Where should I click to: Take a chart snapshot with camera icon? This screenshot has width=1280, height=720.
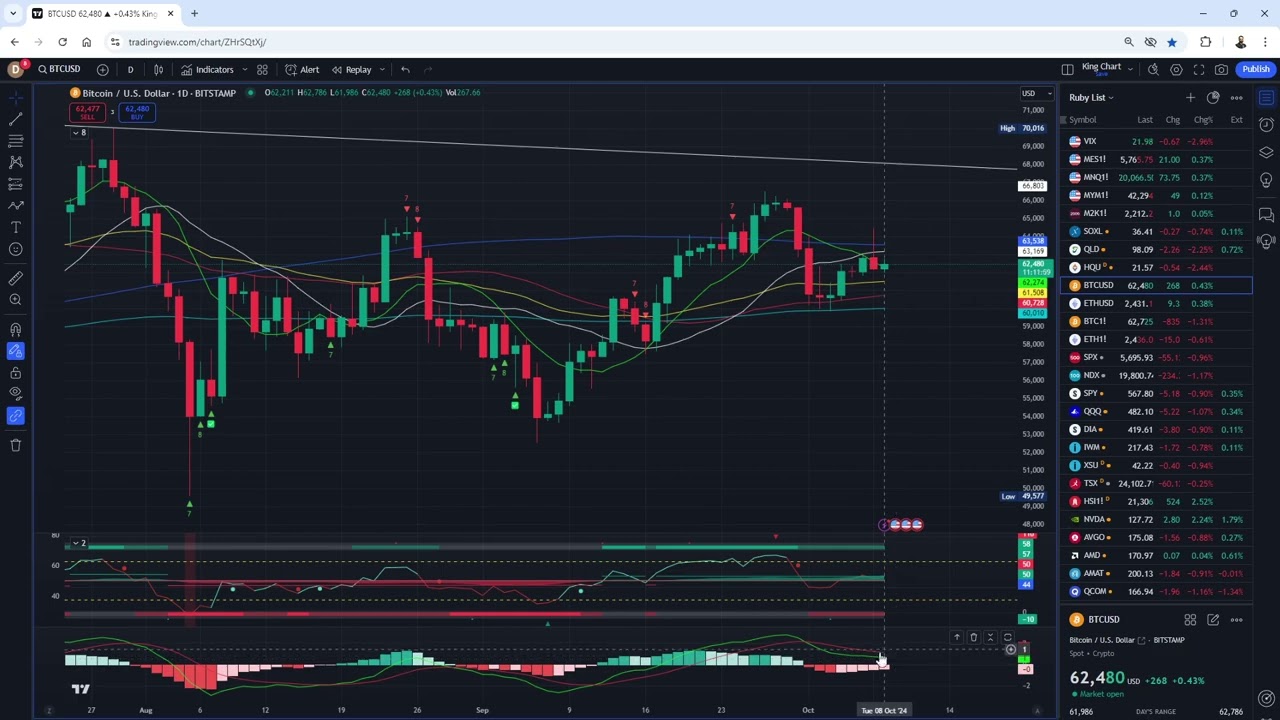1222,69
